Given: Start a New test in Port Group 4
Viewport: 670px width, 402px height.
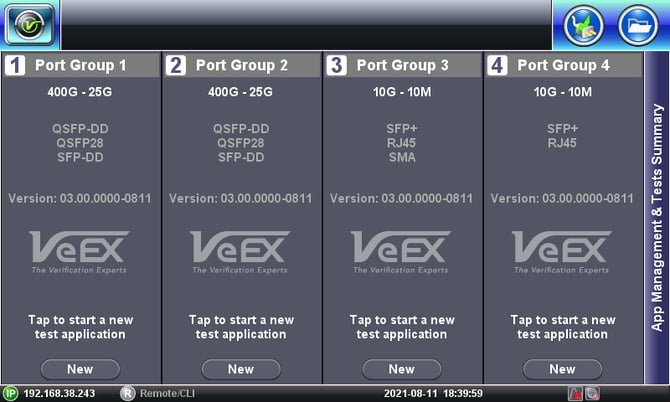Looking at the screenshot, I should (562, 369).
